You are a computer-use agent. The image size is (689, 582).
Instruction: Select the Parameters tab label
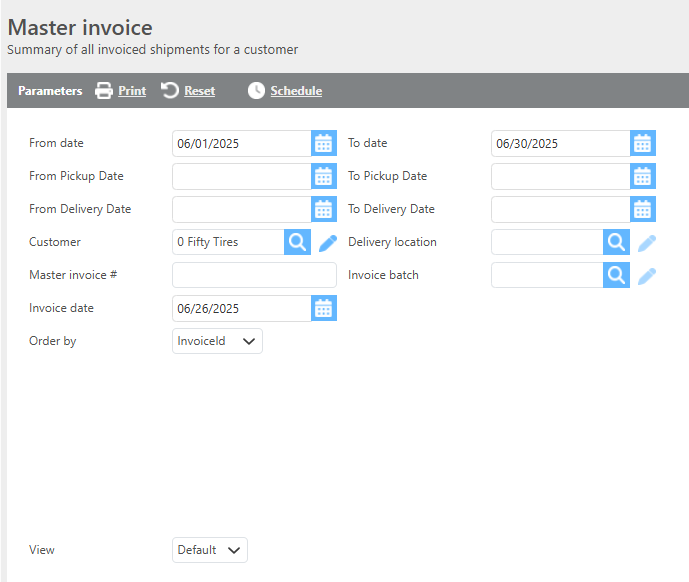(x=50, y=91)
